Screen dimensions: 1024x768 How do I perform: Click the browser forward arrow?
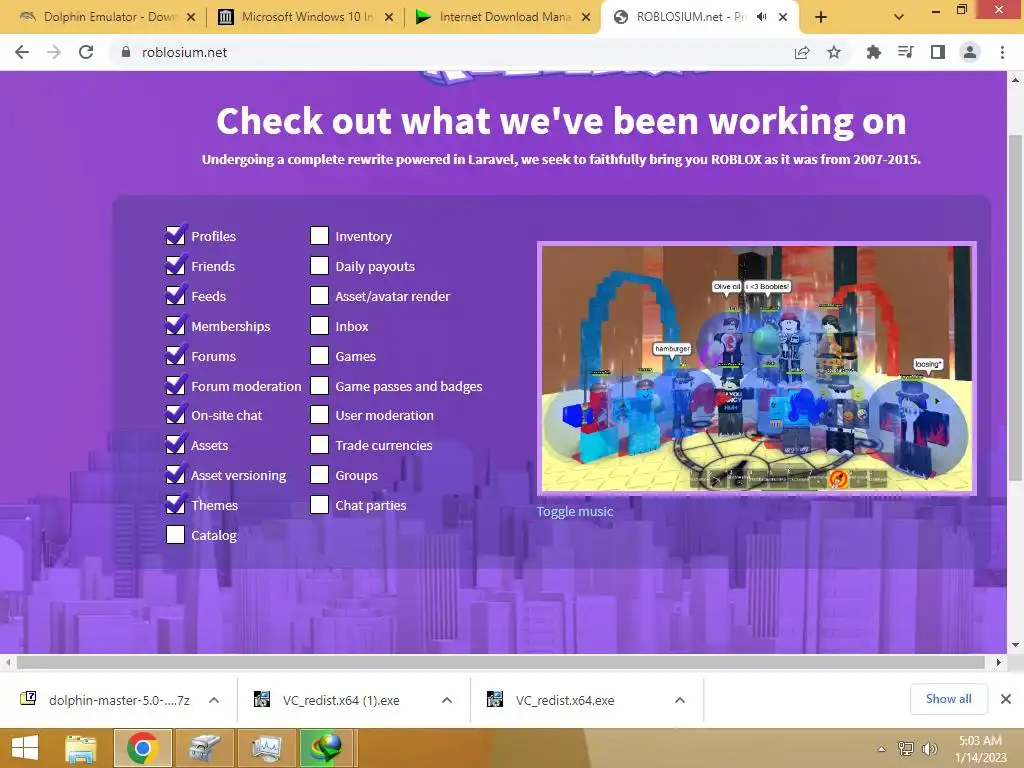(54, 52)
